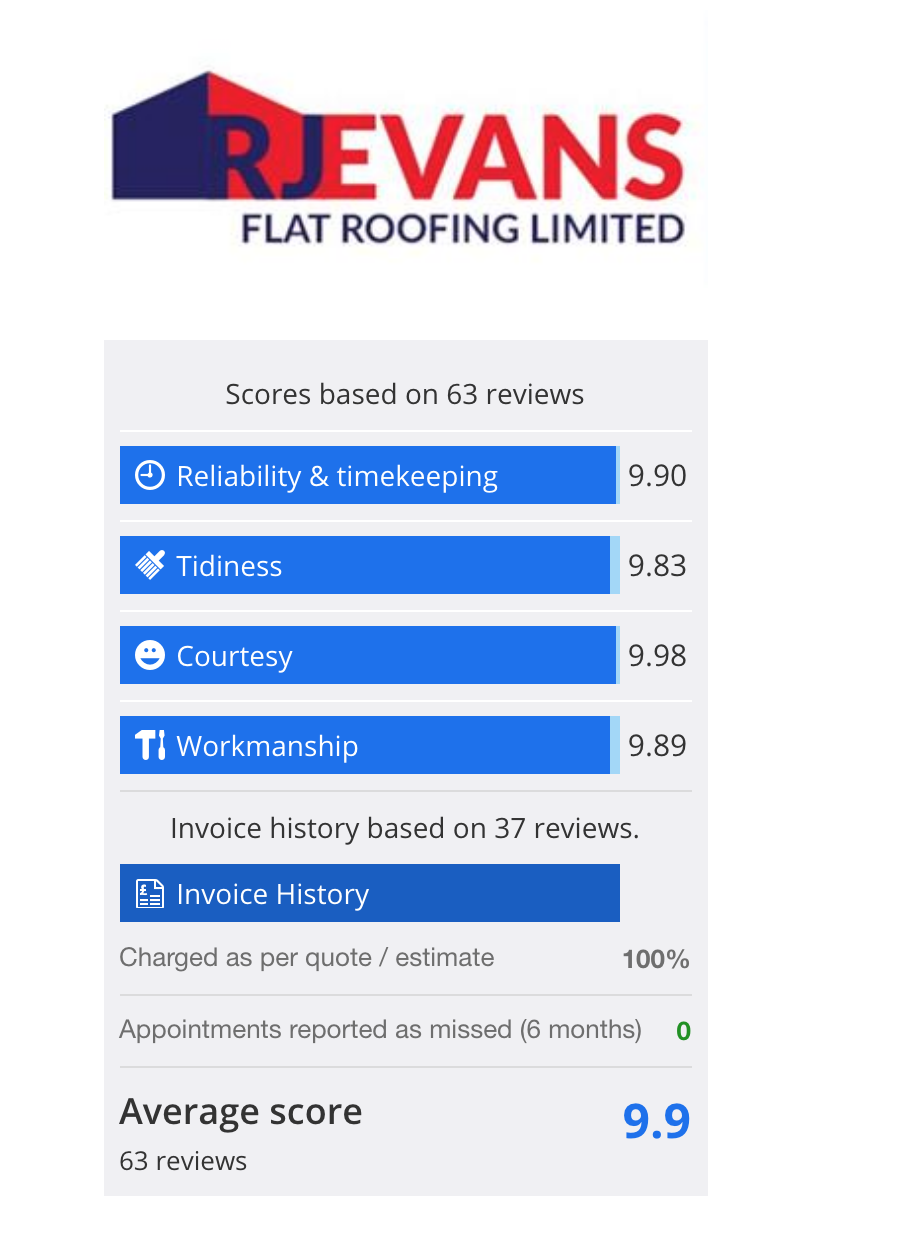The image size is (908, 1244).
Task: Click the clock icon beside Reliability & timekeeping
Action: [150, 475]
